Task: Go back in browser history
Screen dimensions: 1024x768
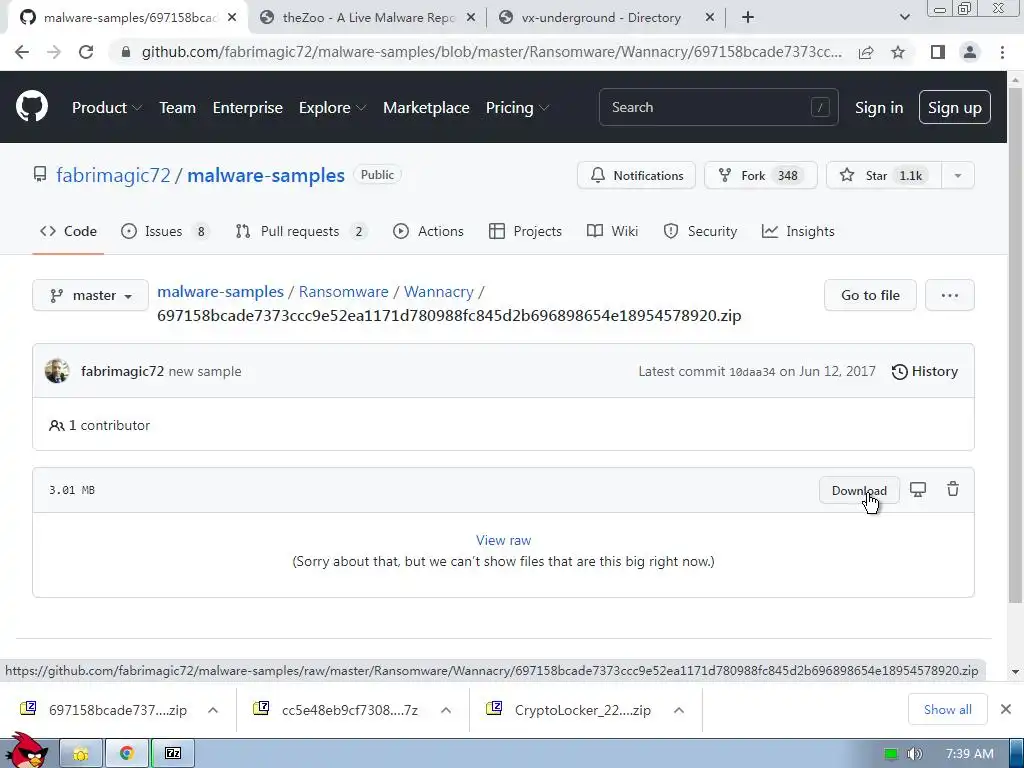Action: [22, 52]
